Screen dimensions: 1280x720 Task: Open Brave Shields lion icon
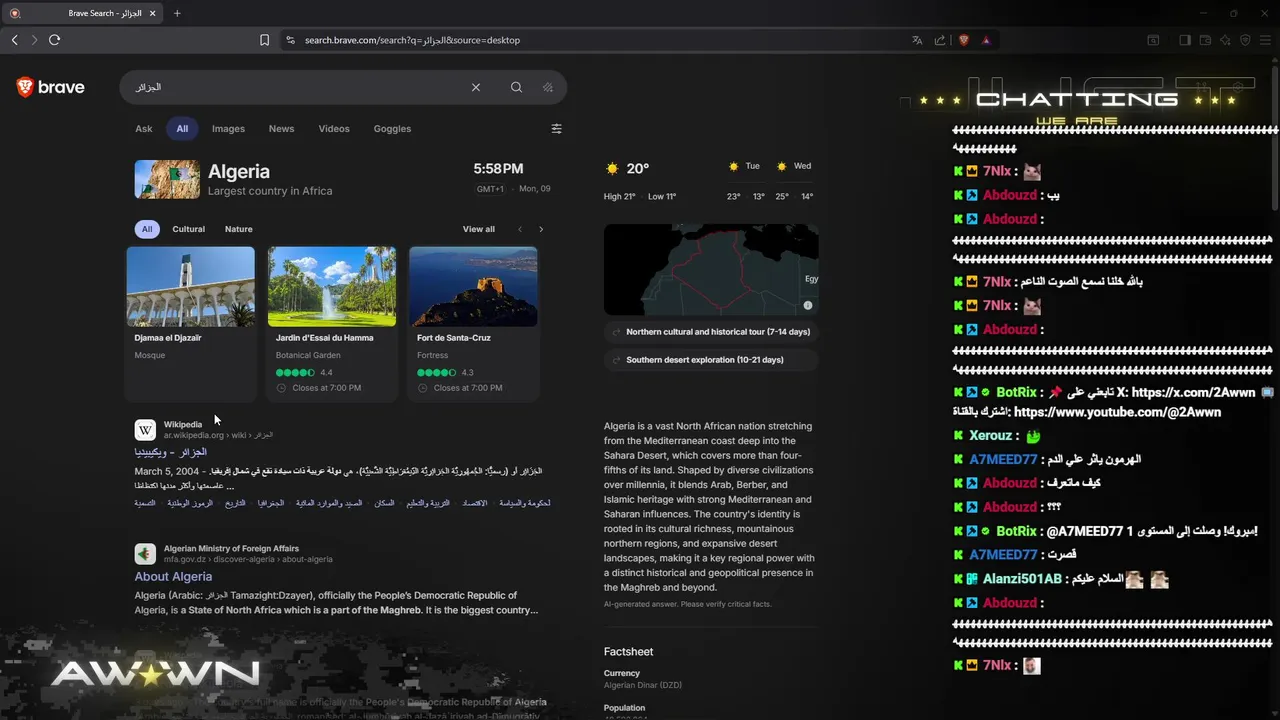964,40
